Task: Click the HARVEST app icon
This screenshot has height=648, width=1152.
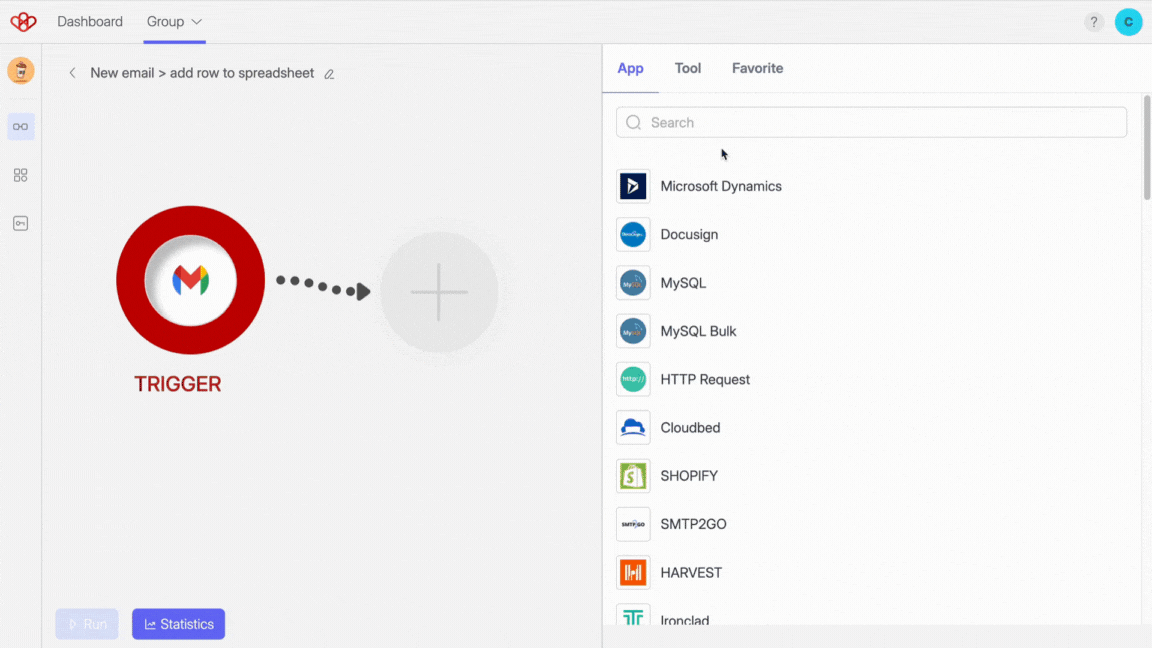Action: click(x=633, y=572)
